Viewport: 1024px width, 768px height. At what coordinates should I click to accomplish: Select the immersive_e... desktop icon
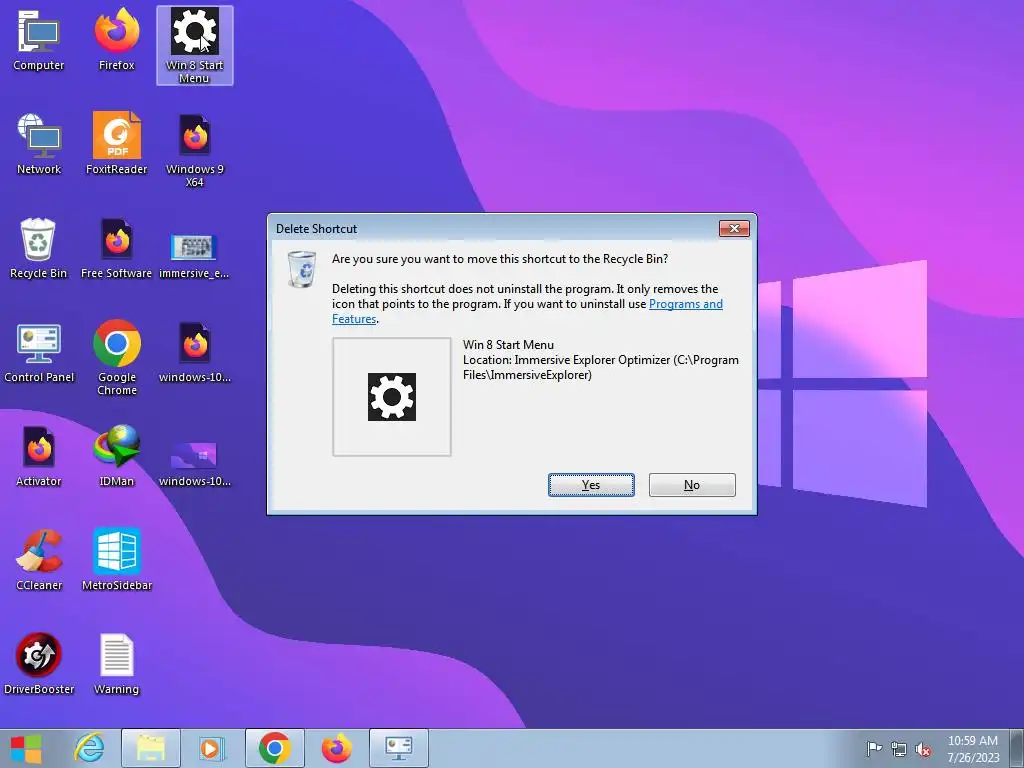click(x=194, y=255)
